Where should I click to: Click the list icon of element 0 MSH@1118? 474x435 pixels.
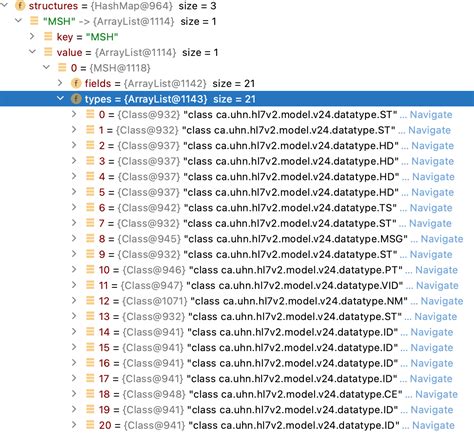point(62,68)
